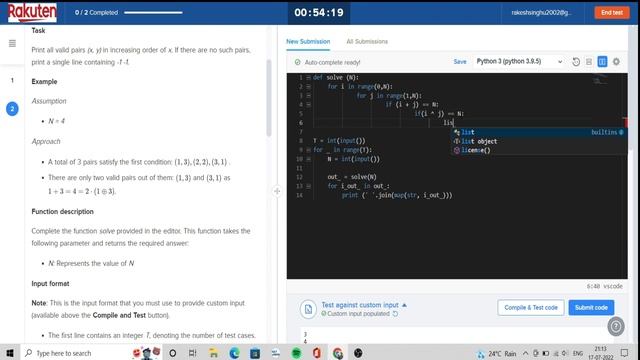Open the notification center icon
This screenshot has width=640, height=360.
pos(624,353)
